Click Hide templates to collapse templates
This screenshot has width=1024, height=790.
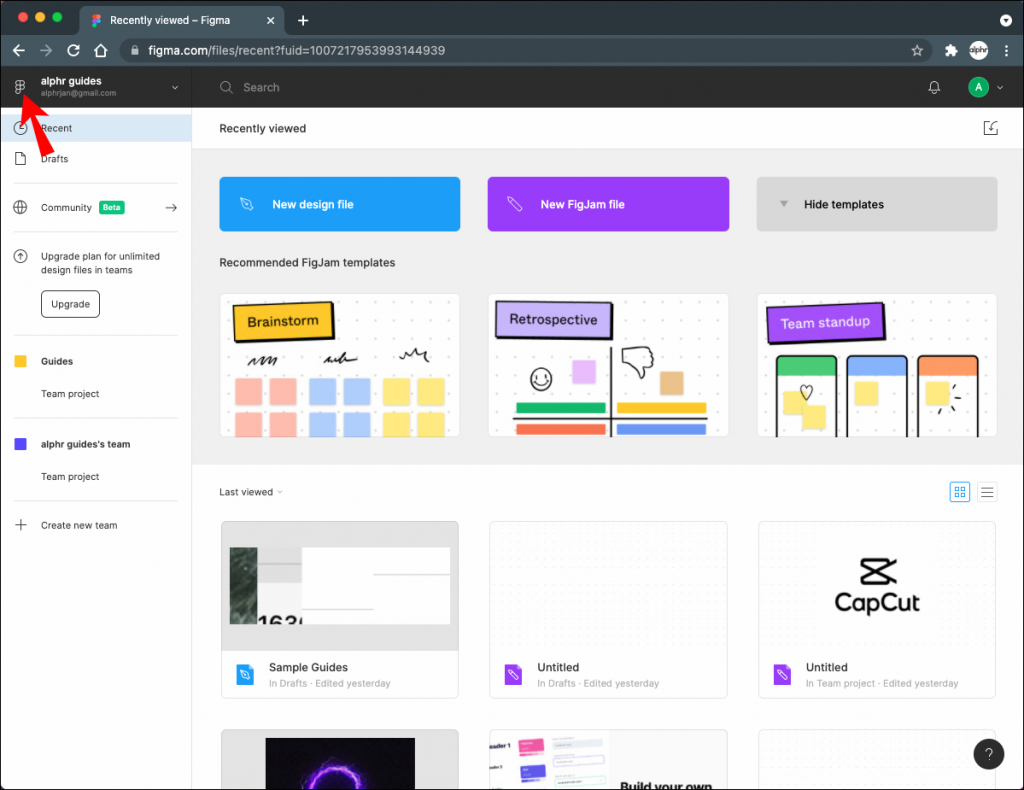(x=876, y=204)
